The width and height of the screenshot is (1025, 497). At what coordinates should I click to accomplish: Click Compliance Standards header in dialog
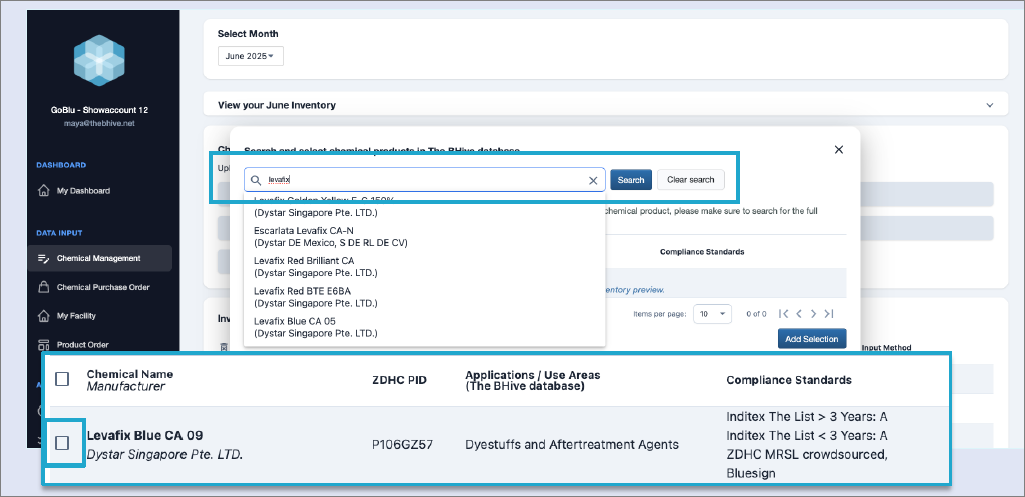pos(702,252)
